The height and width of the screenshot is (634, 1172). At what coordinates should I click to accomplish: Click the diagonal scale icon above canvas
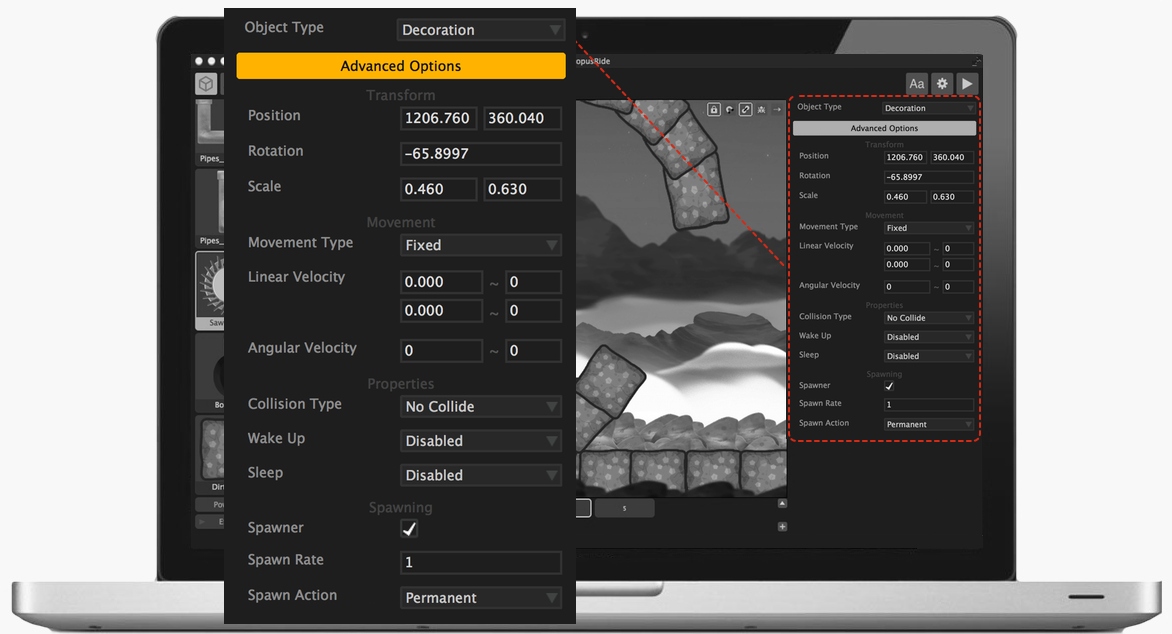745,109
